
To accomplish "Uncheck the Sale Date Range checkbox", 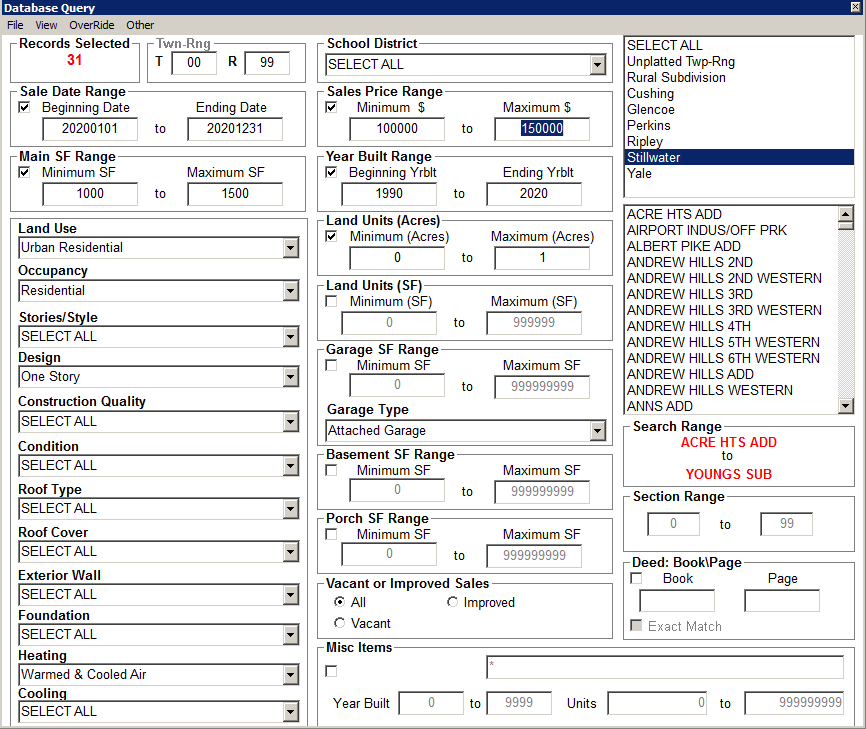I will (x=24, y=108).
